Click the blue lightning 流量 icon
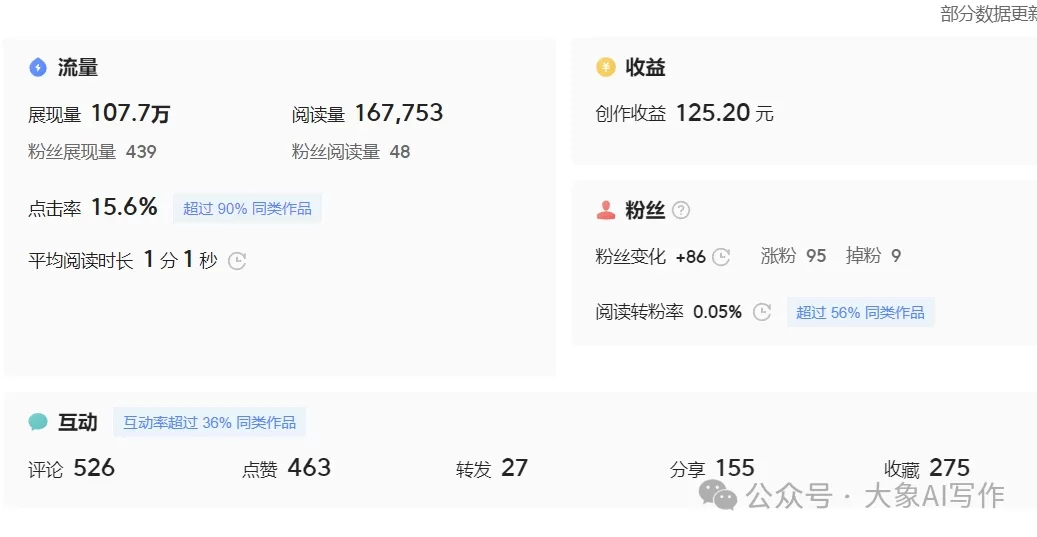 point(38,68)
